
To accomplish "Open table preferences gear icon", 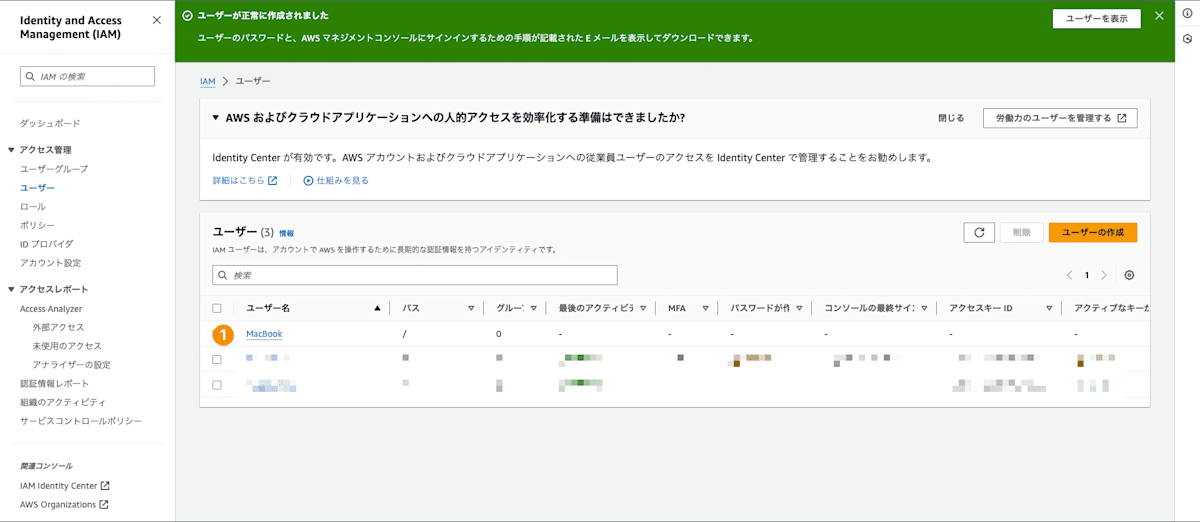I will [1130, 275].
